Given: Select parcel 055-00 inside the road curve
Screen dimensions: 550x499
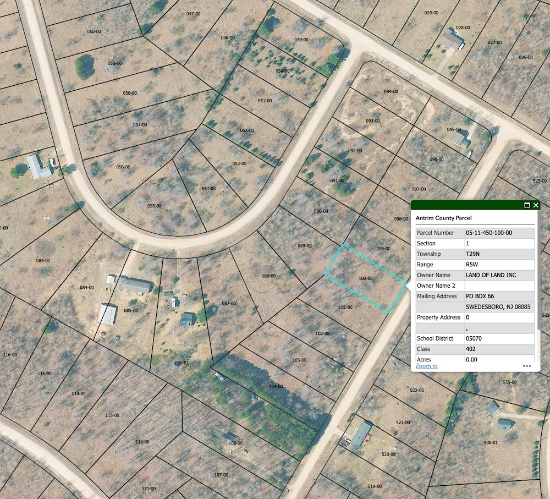Looking at the screenshot, I should (x=154, y=206).
